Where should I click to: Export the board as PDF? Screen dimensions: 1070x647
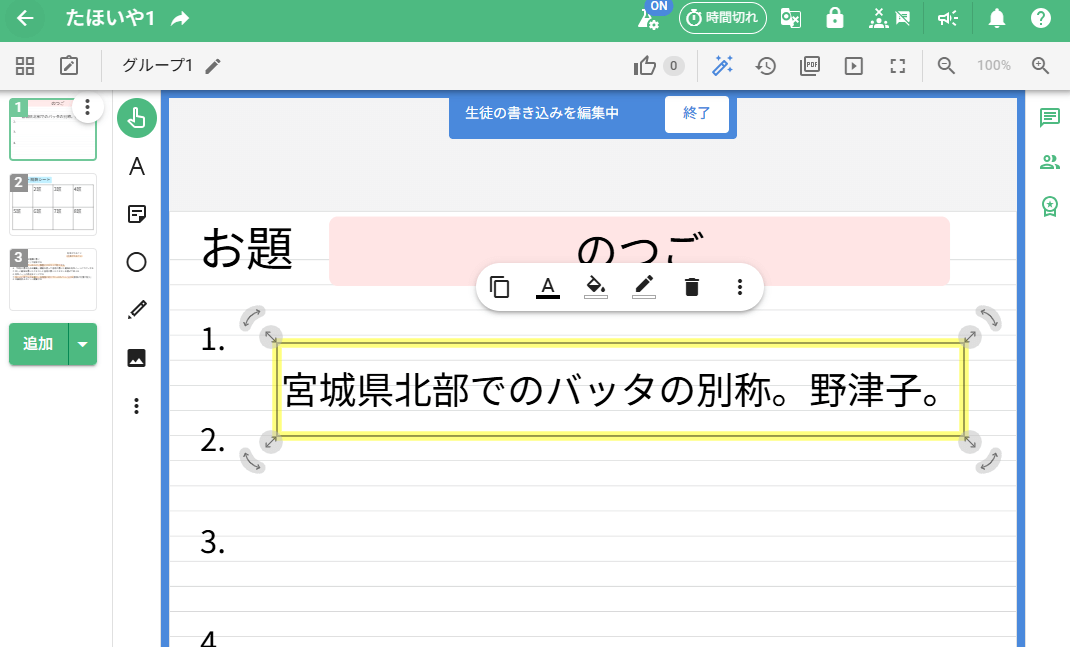(x=810, y=66)
